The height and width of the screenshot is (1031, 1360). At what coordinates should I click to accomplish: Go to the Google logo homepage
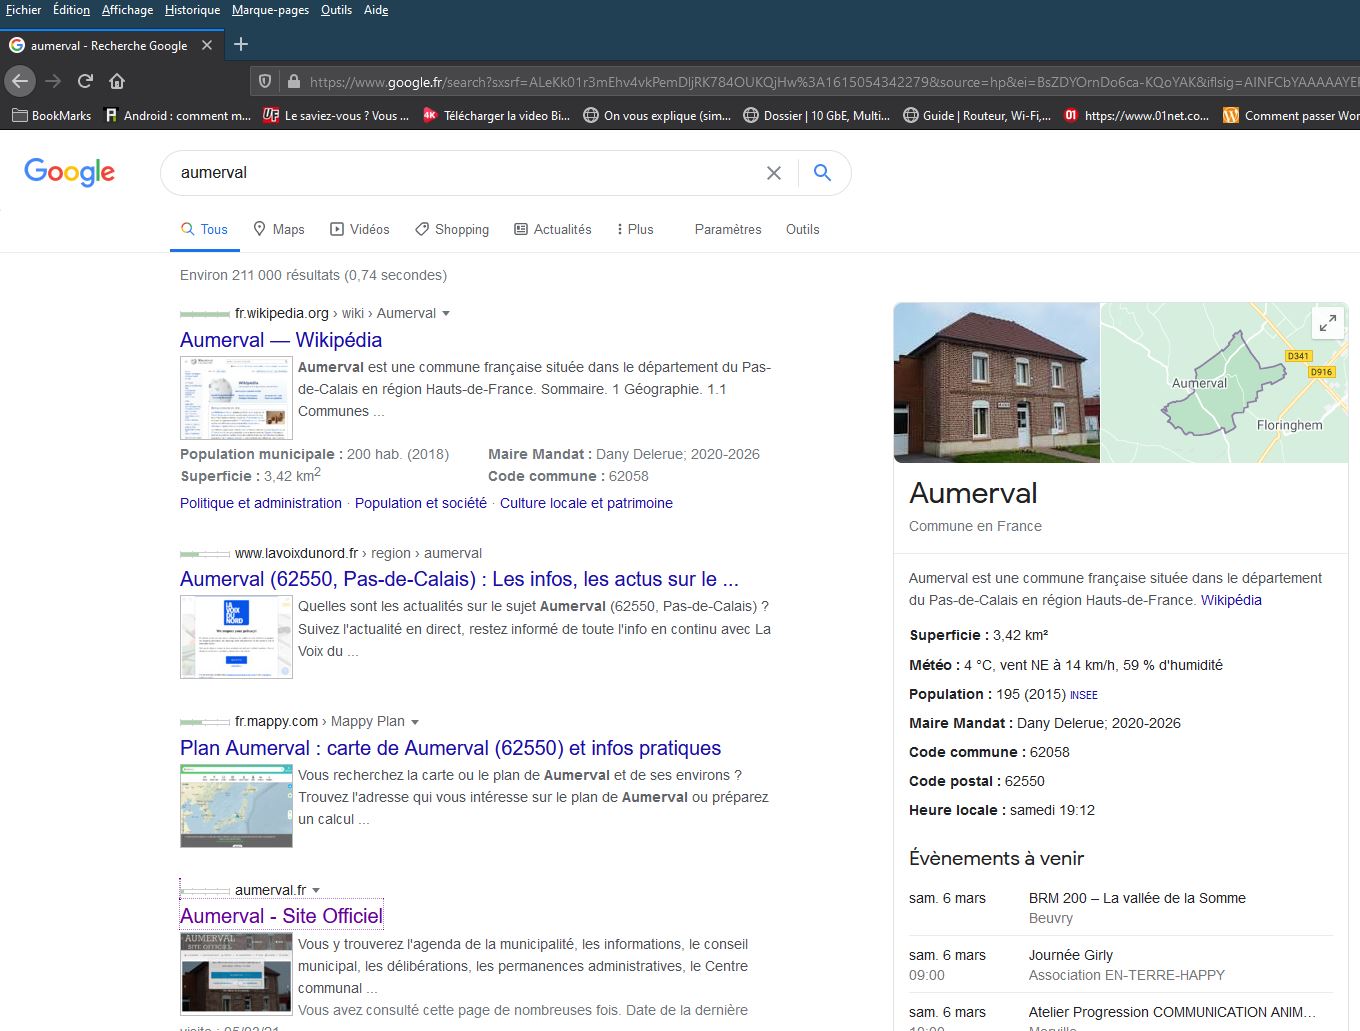(70, 172)
